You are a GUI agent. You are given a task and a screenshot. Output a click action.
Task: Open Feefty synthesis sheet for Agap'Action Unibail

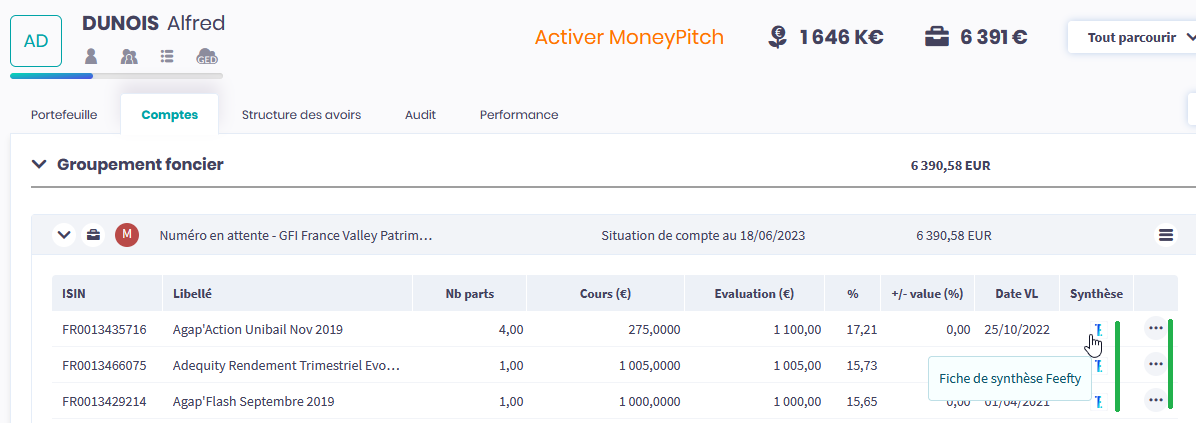(x=1098, y=329)
